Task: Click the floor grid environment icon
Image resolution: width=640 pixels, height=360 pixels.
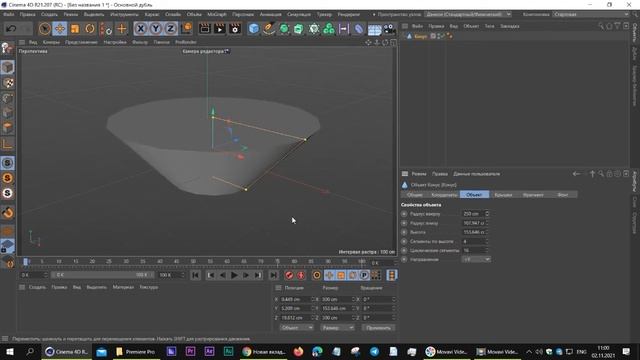Action: point(374,29)
